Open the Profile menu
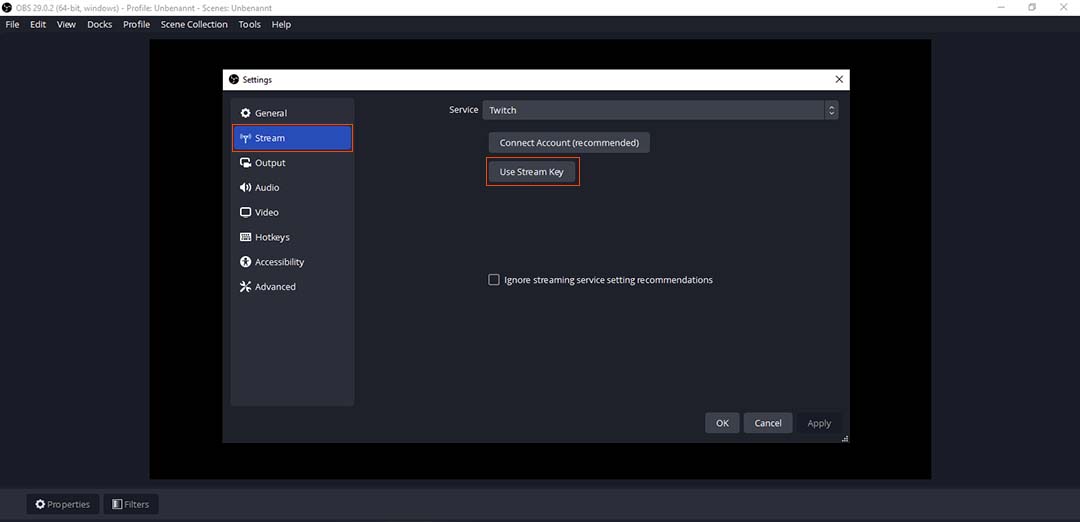The width and height of the screenshot is (1080, 522). pos(136,24)
